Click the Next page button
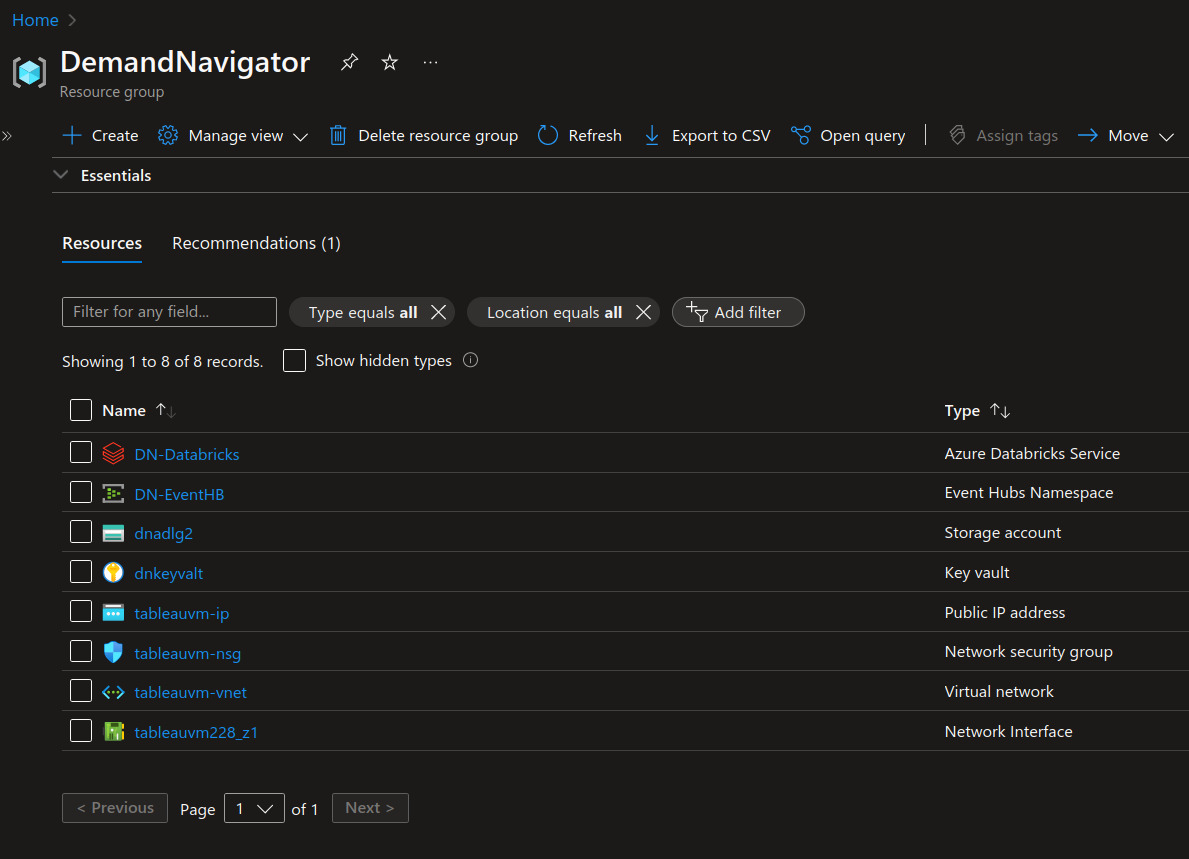Viewport: 1189px width, 859px height. coord(370,808)
